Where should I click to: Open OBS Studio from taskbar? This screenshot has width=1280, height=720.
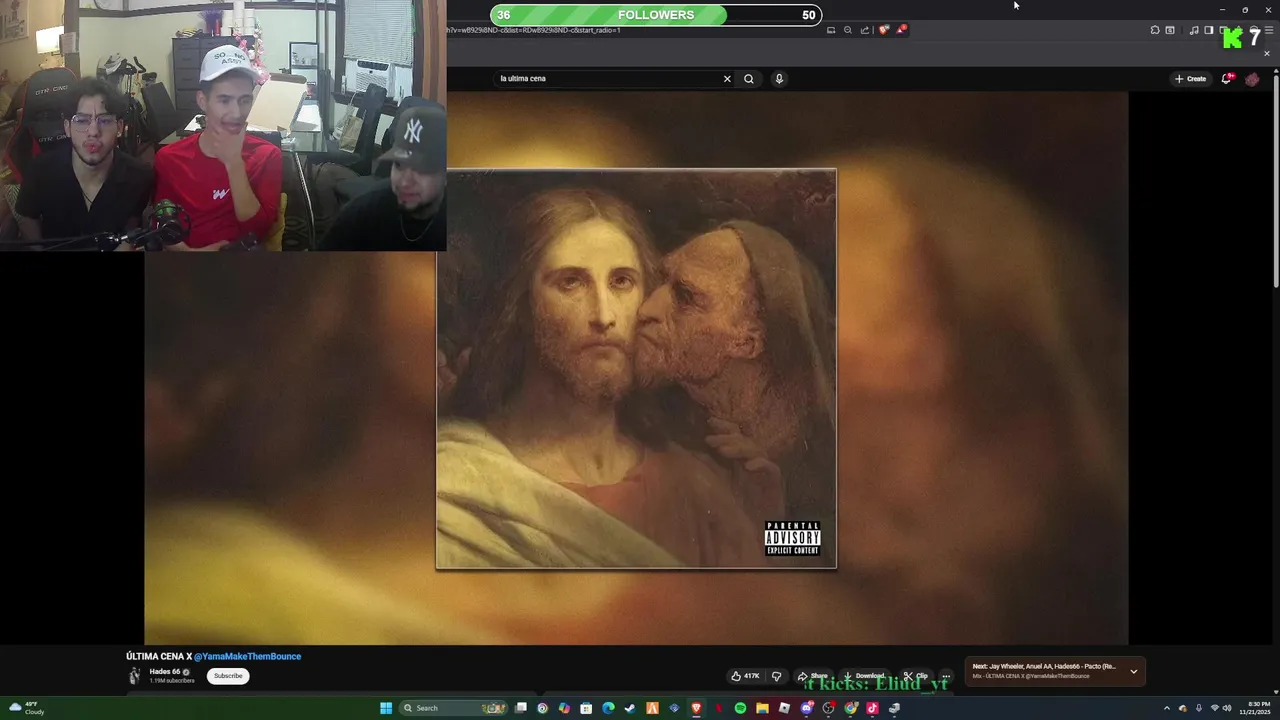[x=828, y=708]
